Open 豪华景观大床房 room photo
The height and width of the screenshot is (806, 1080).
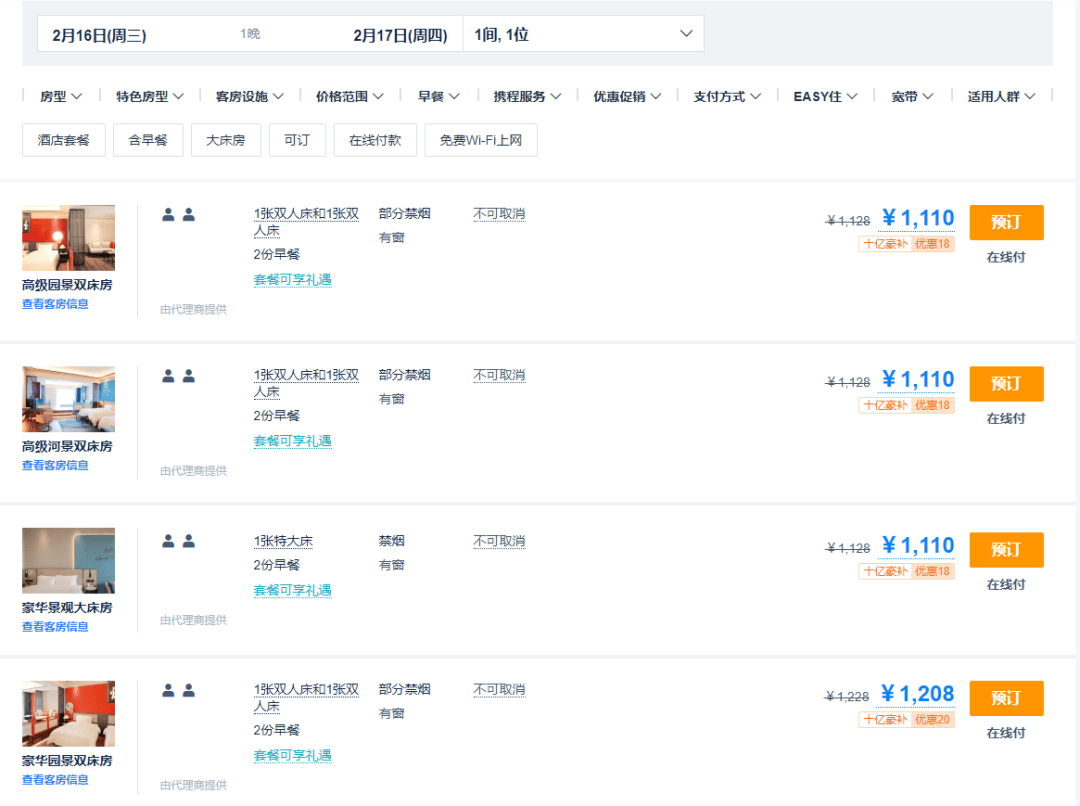click(68, 561)
